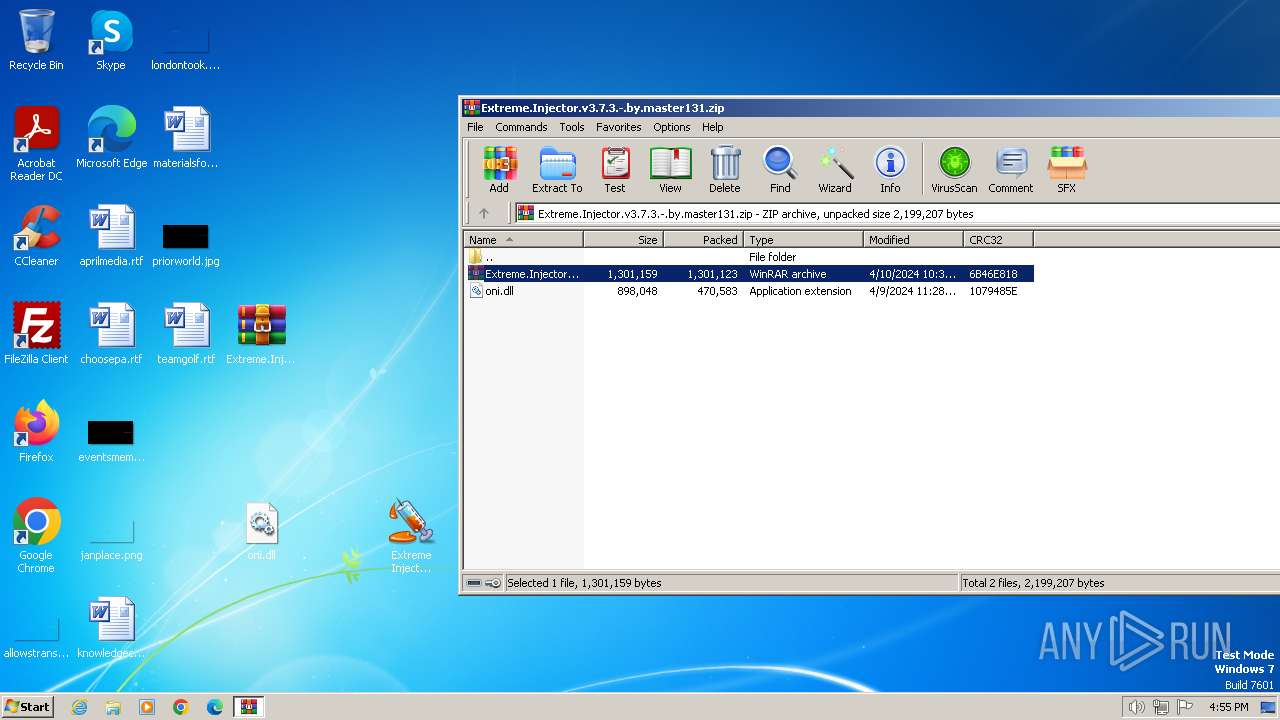
Task: Select the teamgolf.rtf desktop file
Action: (186, 334)
